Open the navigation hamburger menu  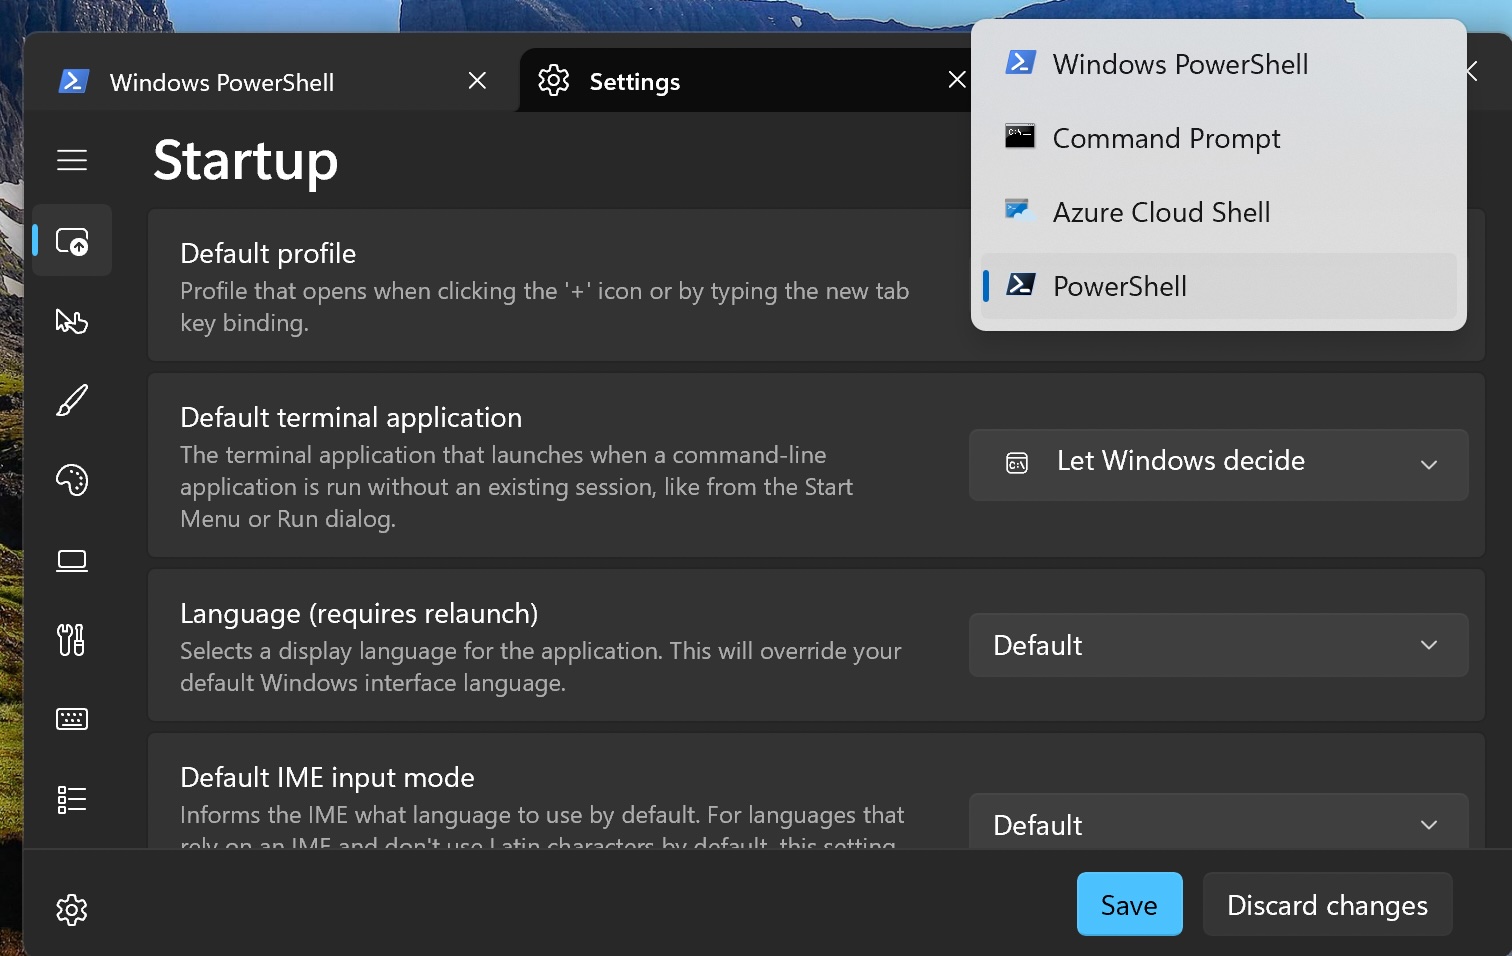click(71, 159)
